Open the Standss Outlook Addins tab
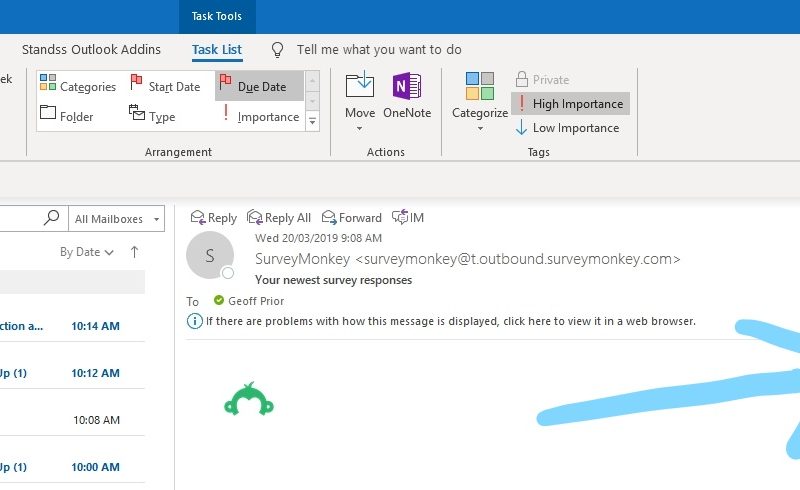 click(91, 50)
